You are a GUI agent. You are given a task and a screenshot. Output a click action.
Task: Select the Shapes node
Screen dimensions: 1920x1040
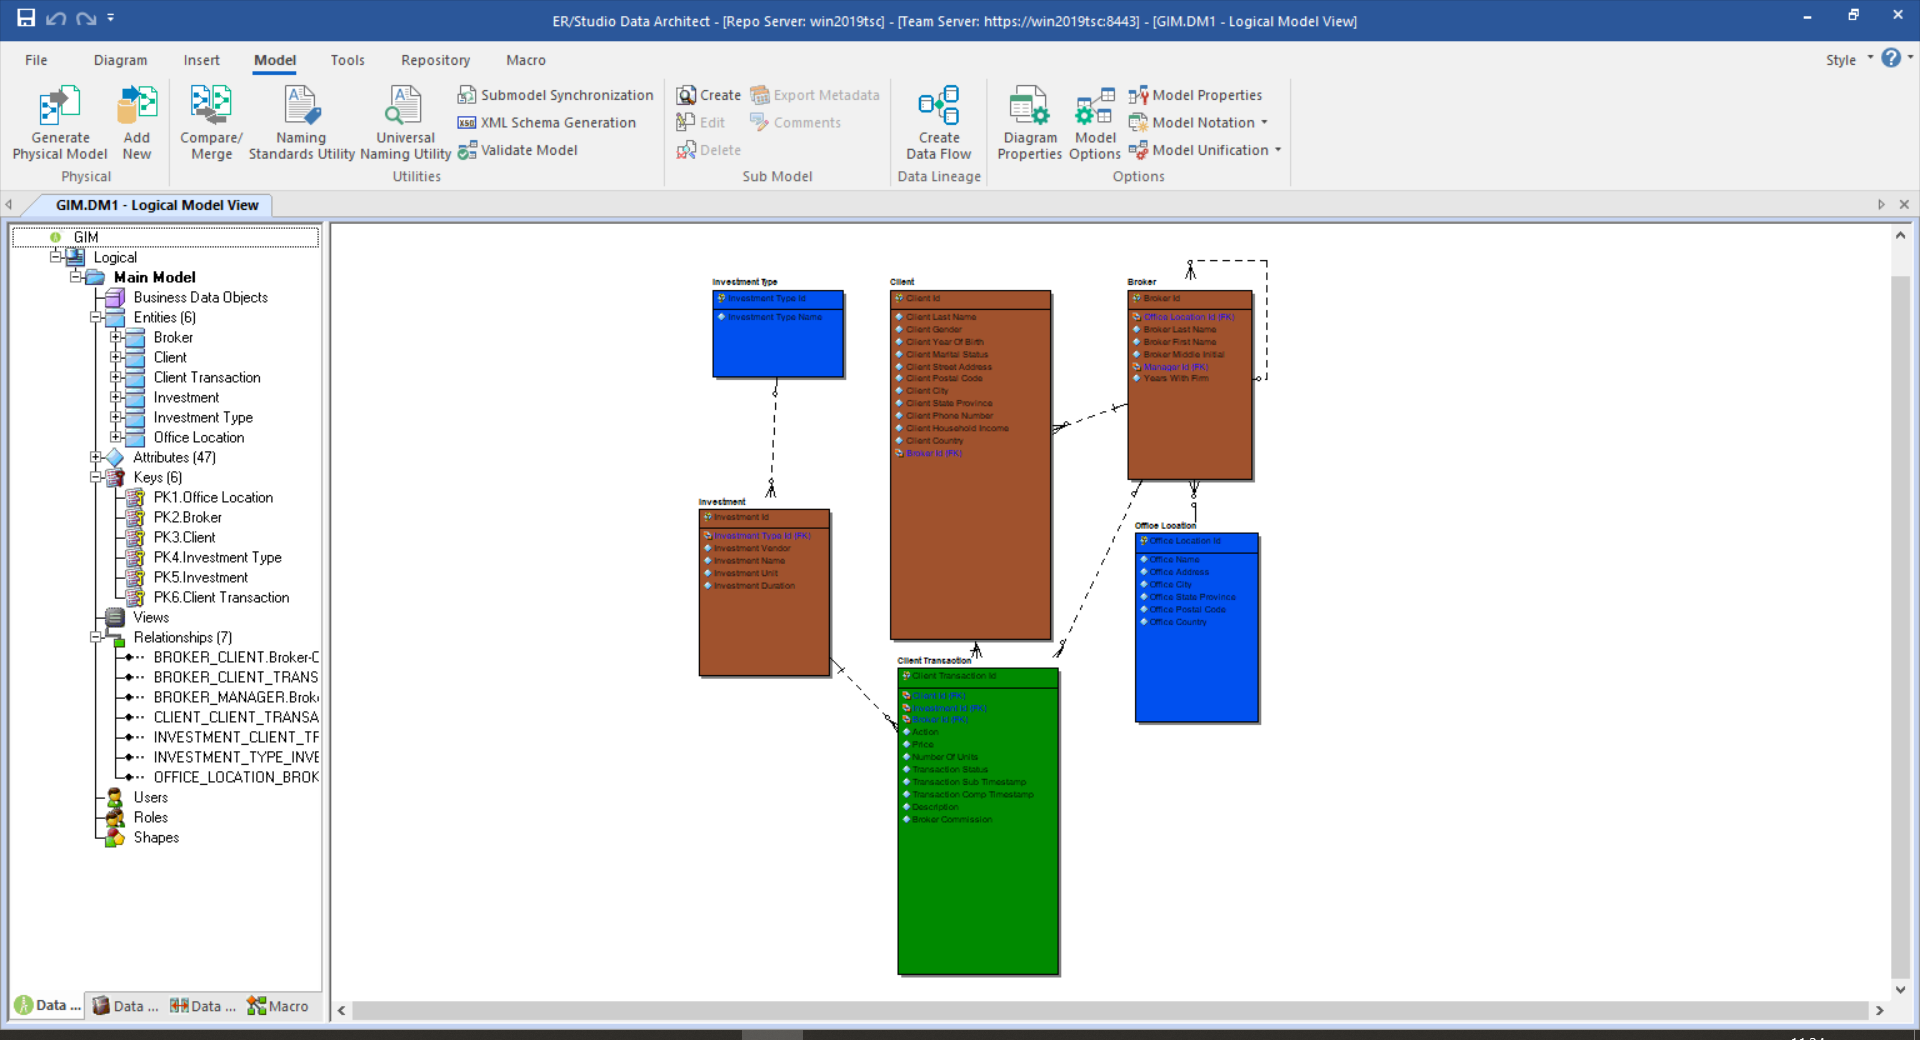156,837
